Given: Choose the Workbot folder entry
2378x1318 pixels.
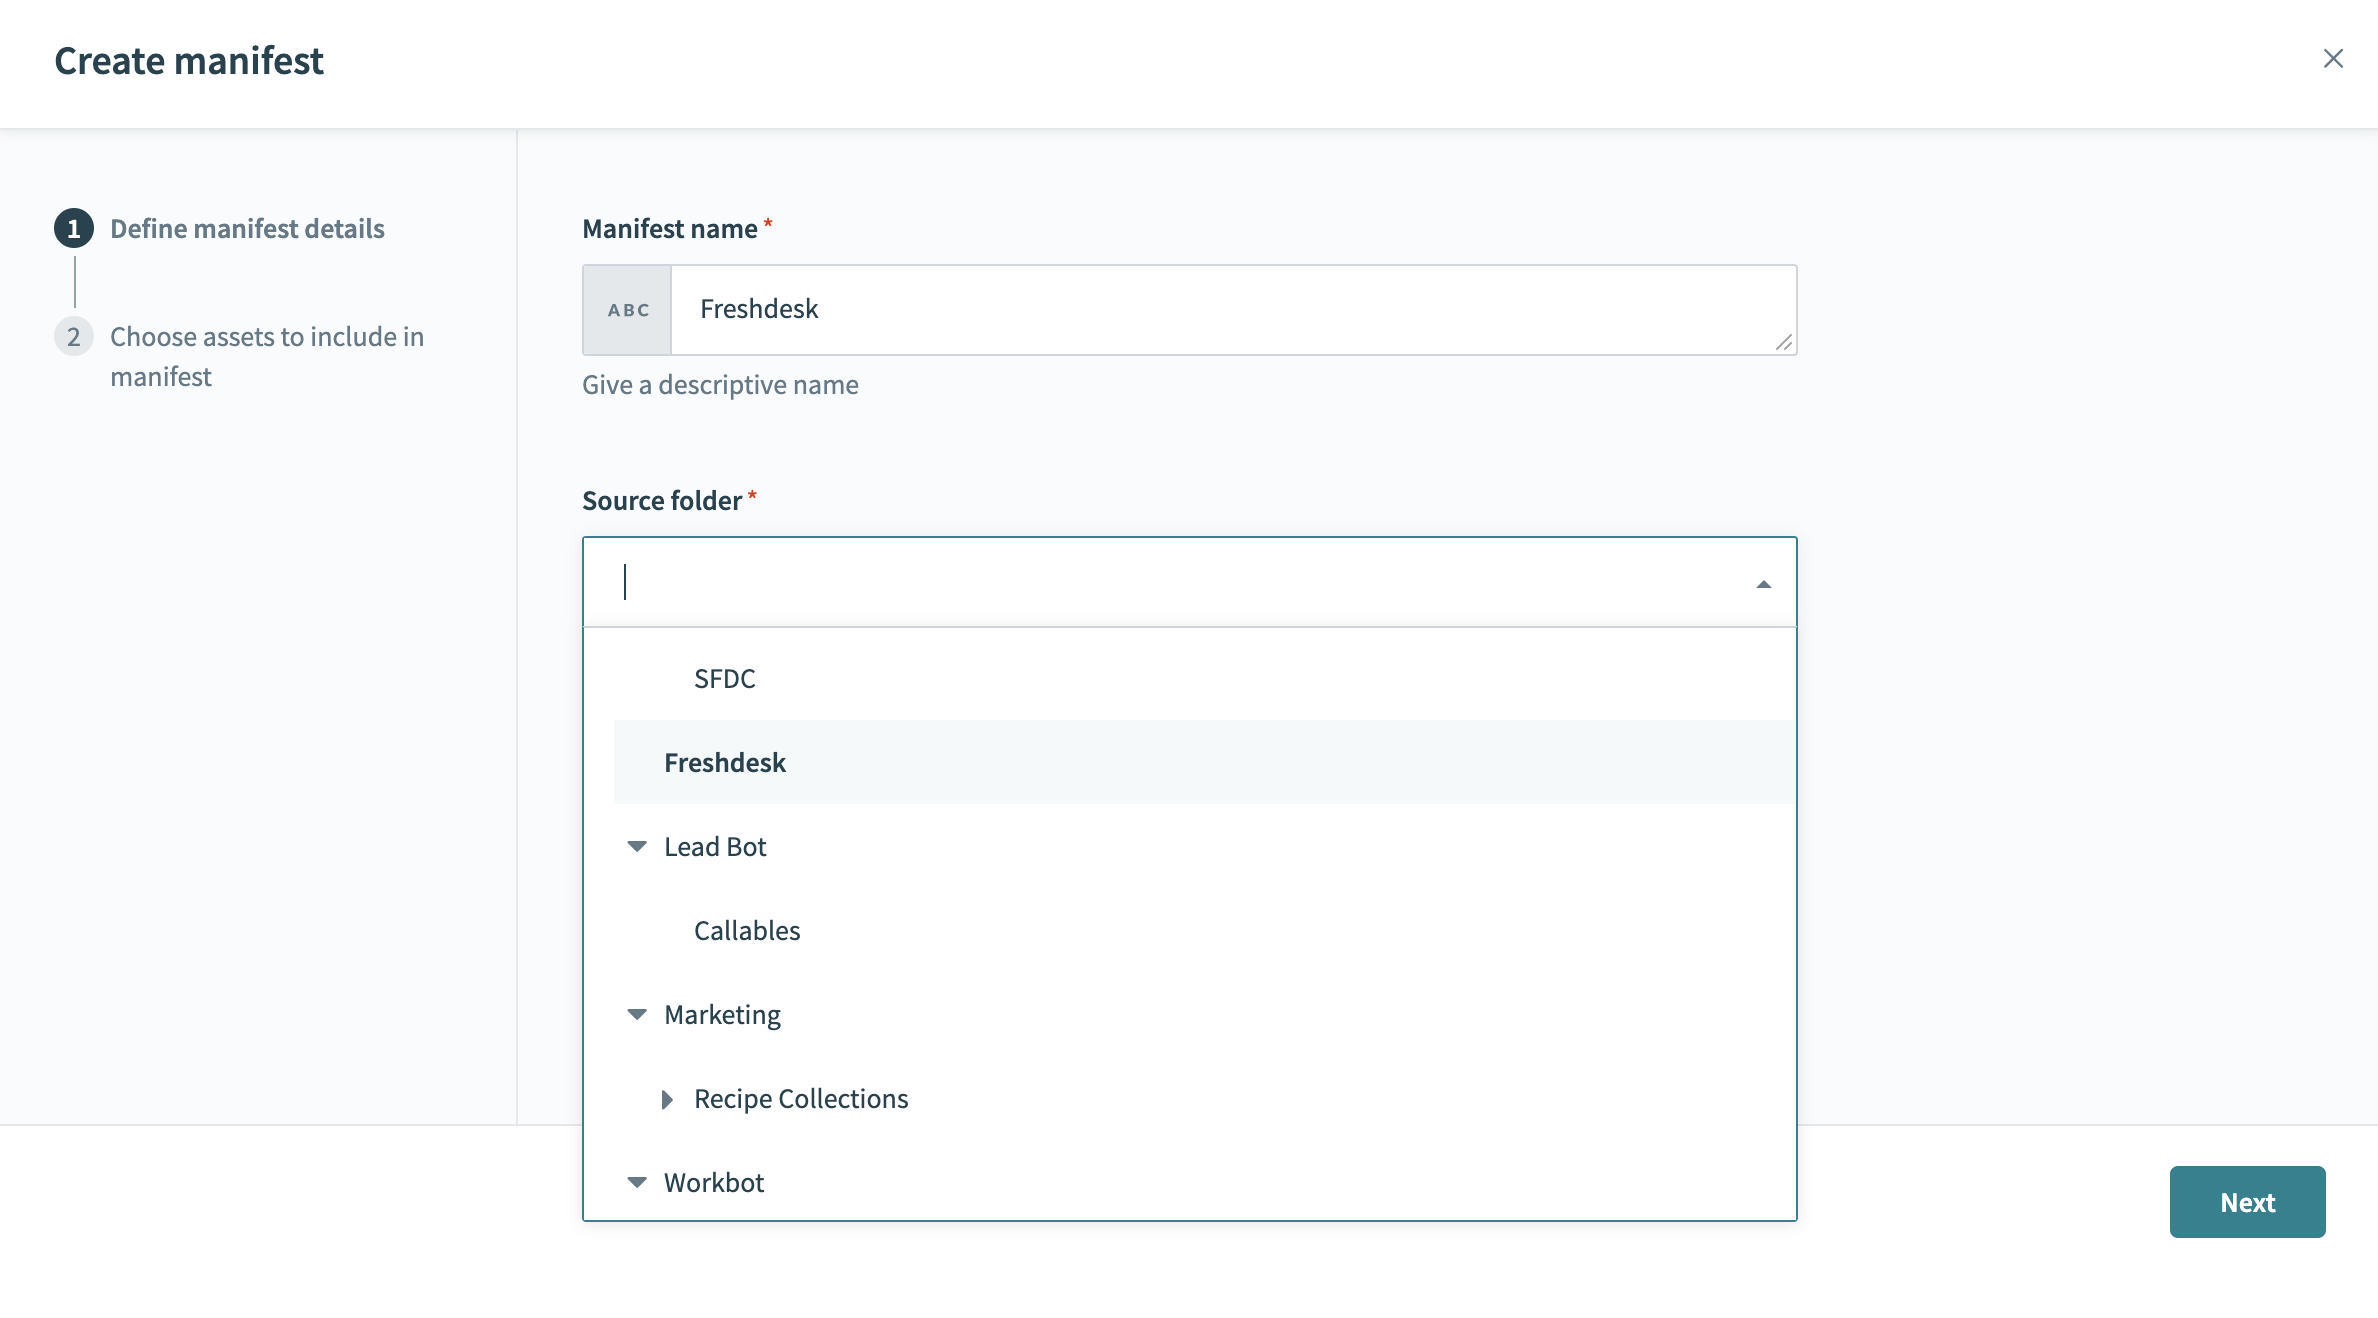Looking at the screenshot, I should [714, 1183].
